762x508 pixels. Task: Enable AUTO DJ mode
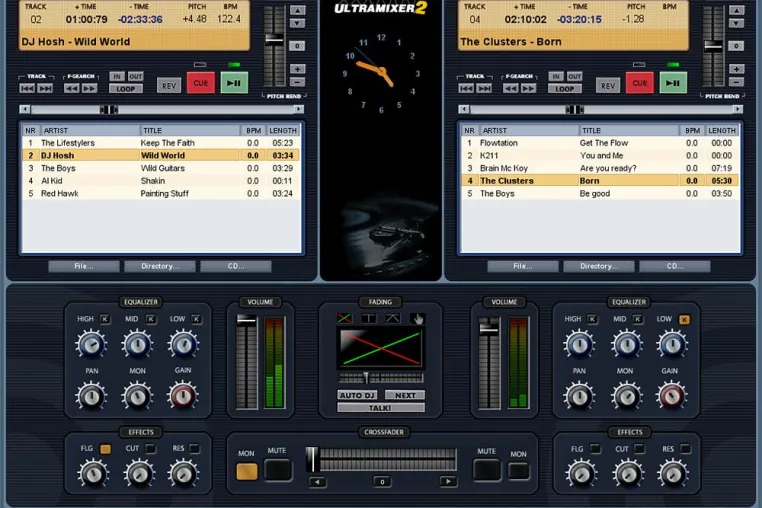pyautogui.click(x=357, y=395)
